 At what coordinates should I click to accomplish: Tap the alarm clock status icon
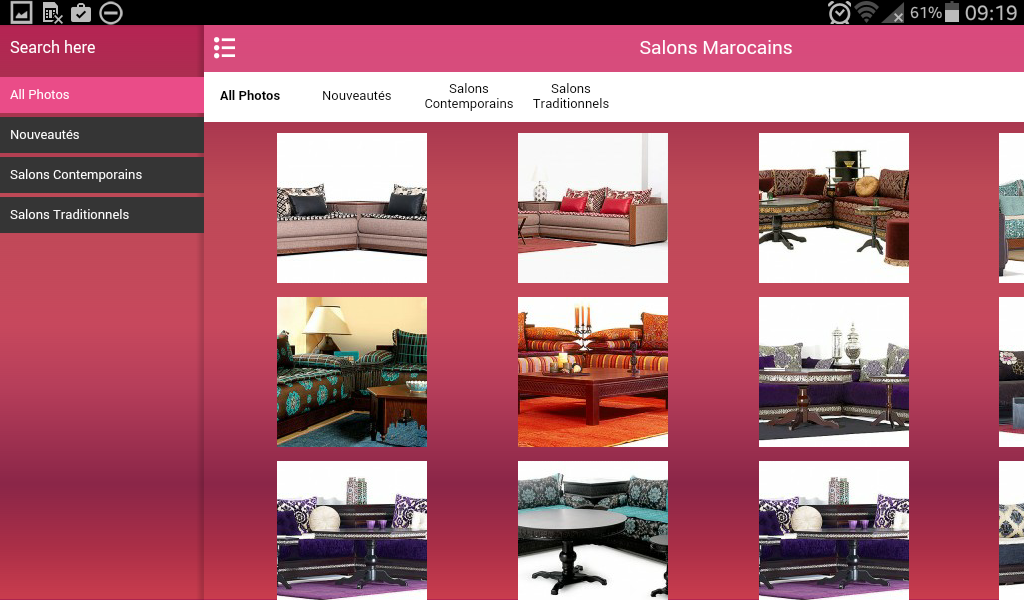(839, 12)
